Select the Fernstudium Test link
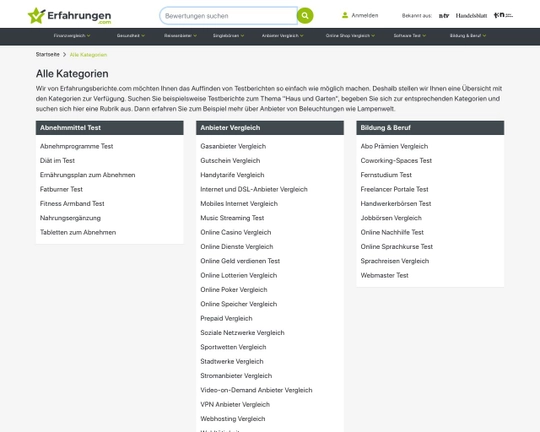This screenshot has height=432, width=540. coord(386,175)
